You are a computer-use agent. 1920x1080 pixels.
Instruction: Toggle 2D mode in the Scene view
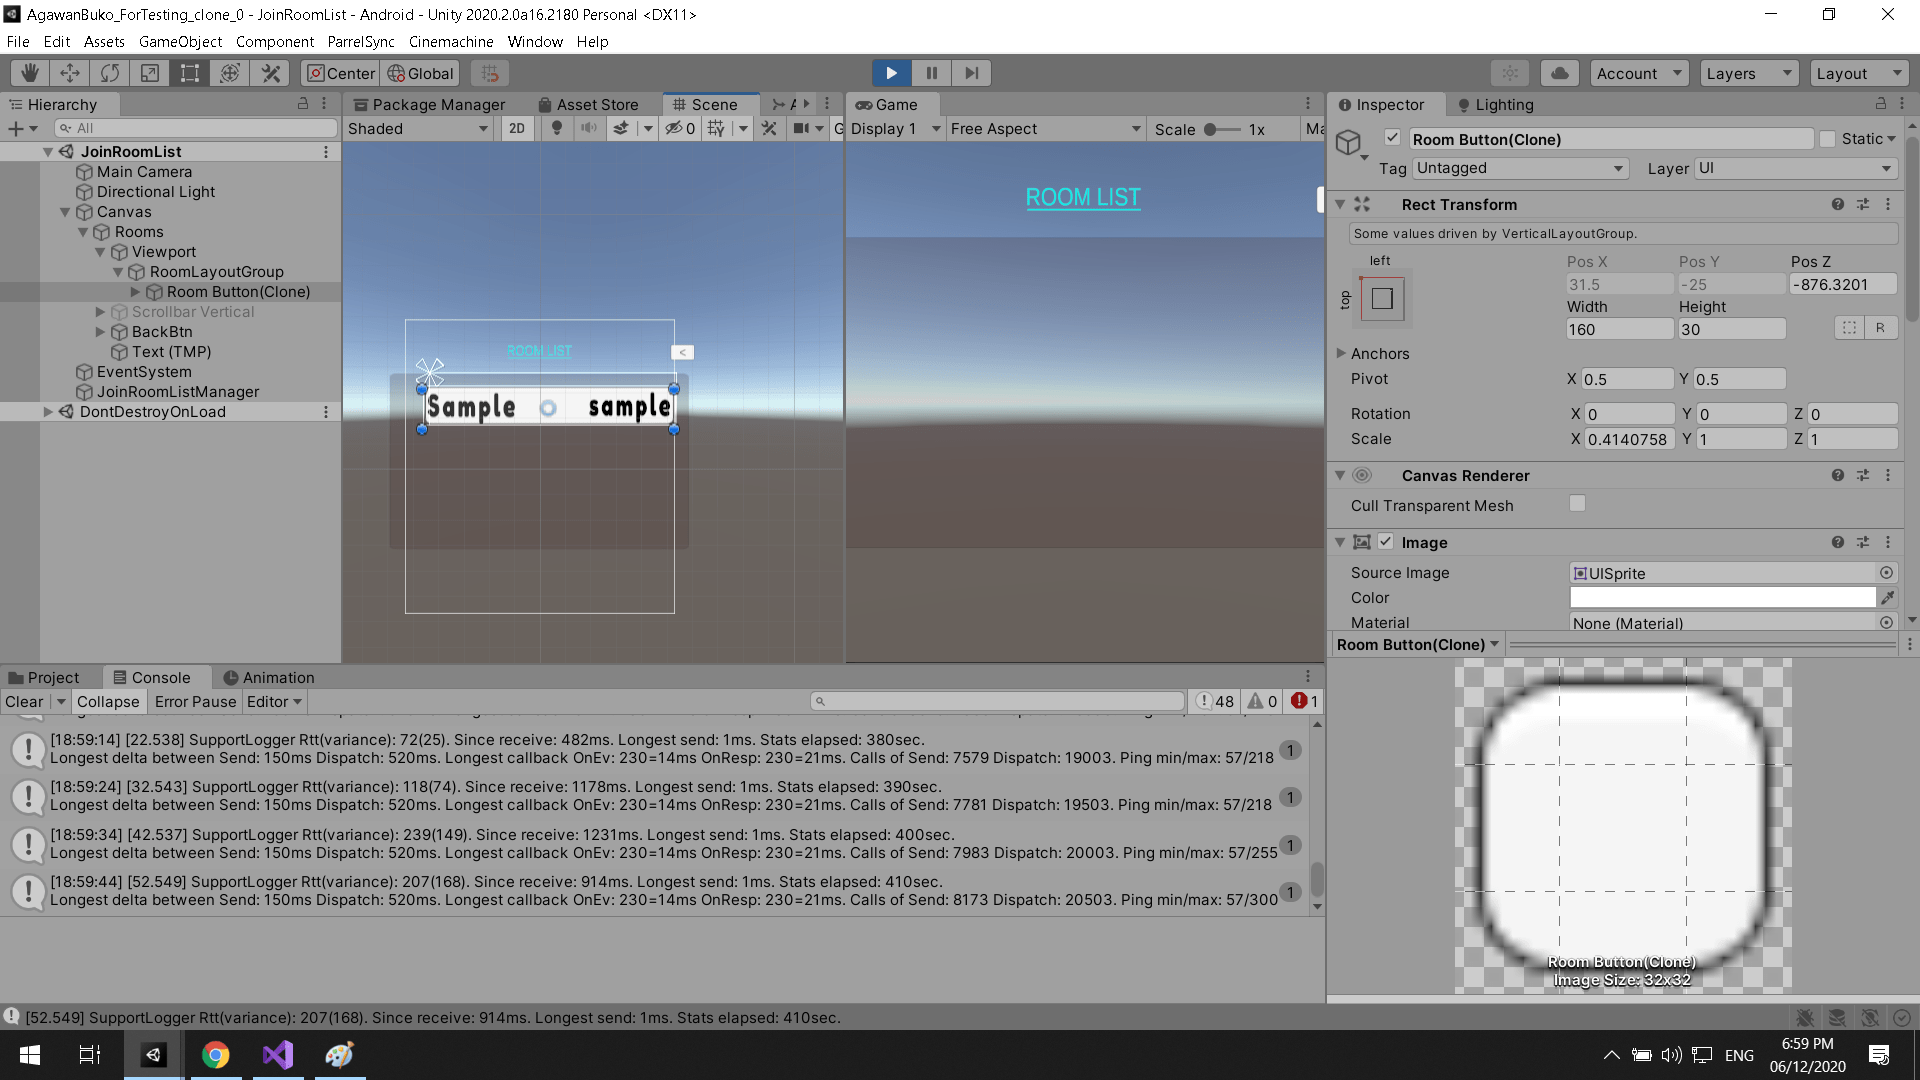click(x=517, y=128)
